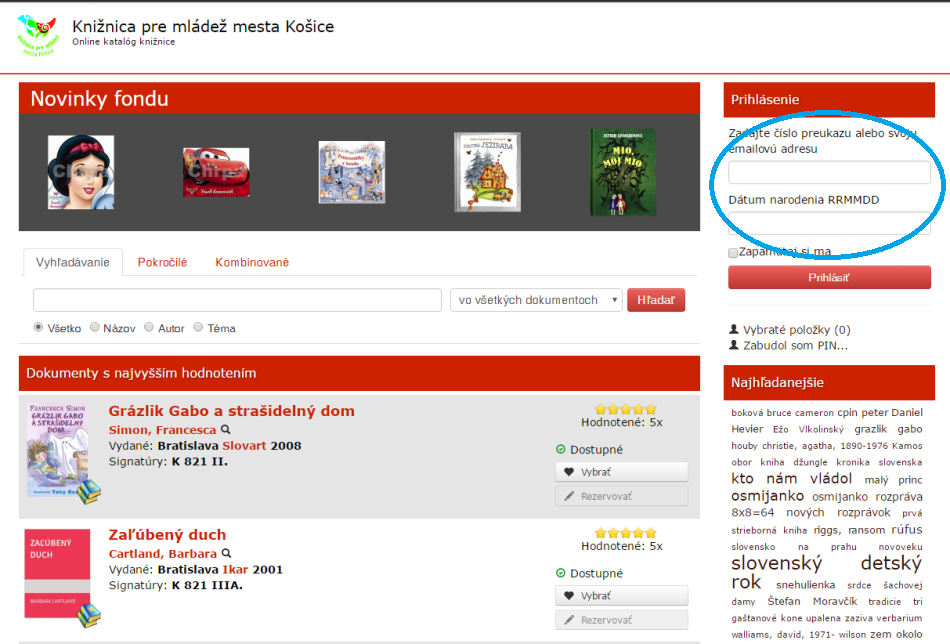
Task: Tick the Zapamätaj si ma checkbox
Action: click(x=733, y=253)
